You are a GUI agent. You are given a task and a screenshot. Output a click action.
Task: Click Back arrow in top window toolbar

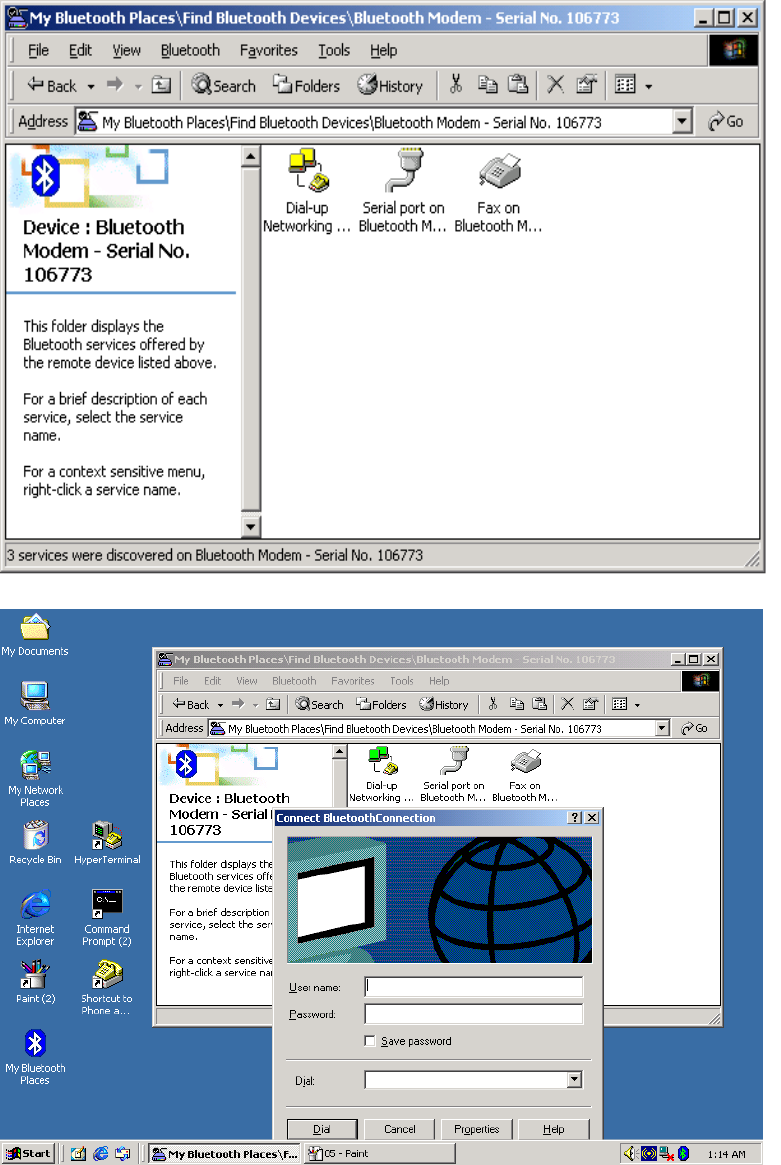[51, 85]
